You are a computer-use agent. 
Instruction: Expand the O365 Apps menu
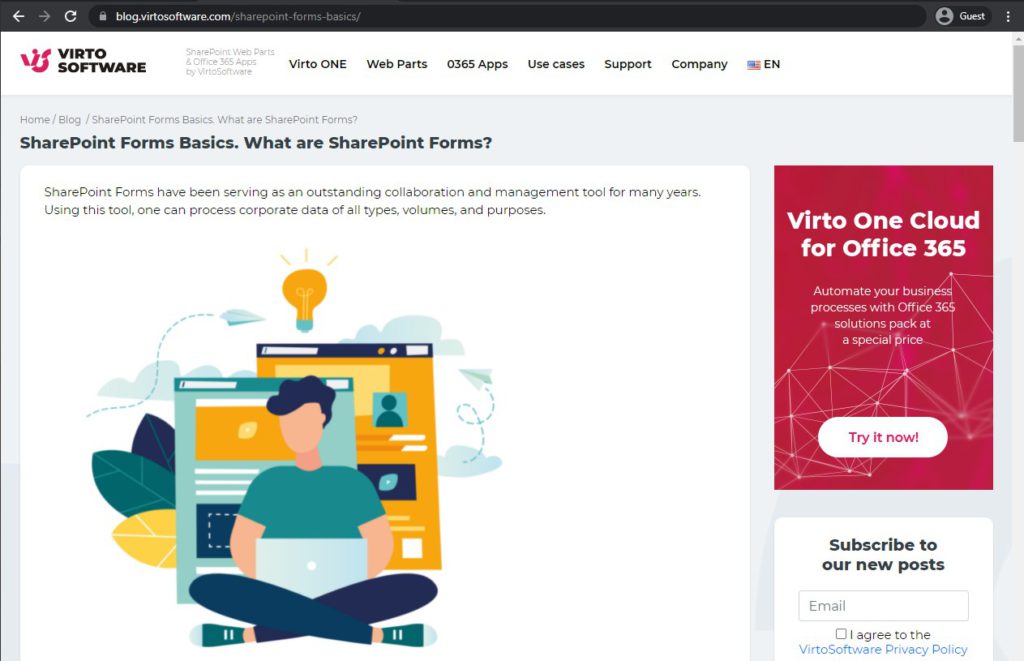pyautogui.click(x=477, y=64)
